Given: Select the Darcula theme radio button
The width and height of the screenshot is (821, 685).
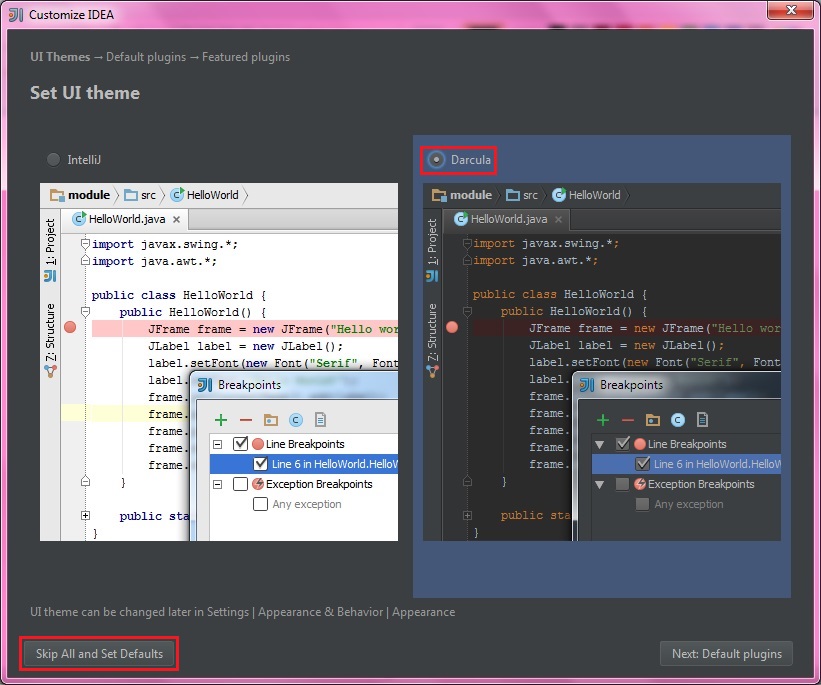Looking at the screenshot, I should tap(436, 160).
